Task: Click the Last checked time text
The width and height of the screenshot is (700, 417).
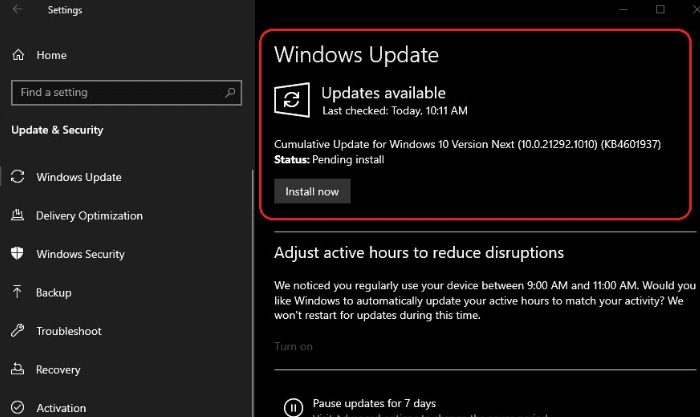Action: (395, 111)
